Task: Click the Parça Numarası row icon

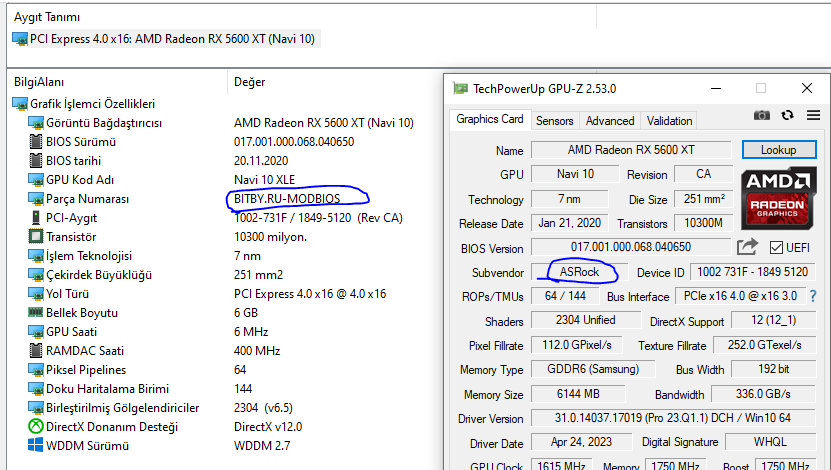Action: [36, 199]
